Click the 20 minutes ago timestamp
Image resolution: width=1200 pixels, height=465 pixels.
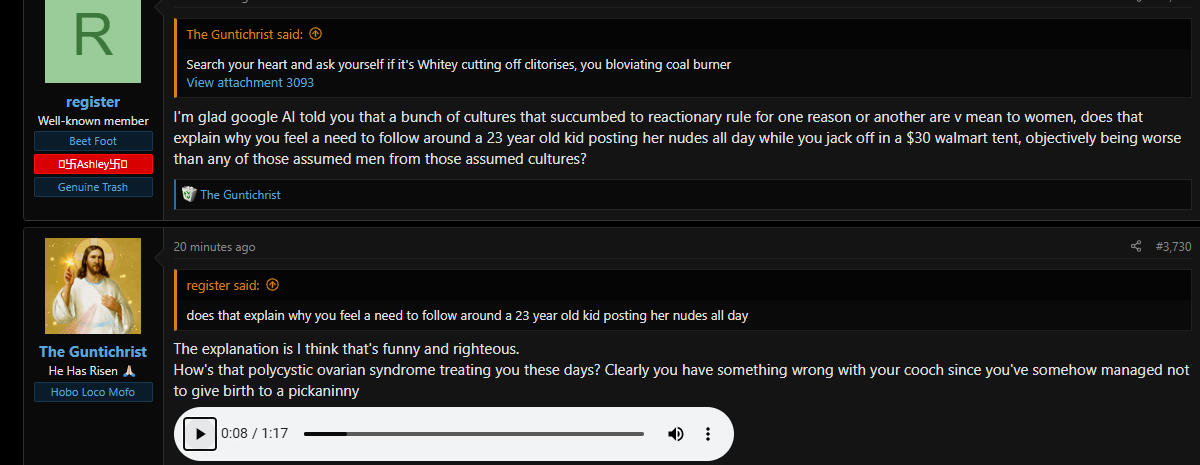[x=214, y=247]
